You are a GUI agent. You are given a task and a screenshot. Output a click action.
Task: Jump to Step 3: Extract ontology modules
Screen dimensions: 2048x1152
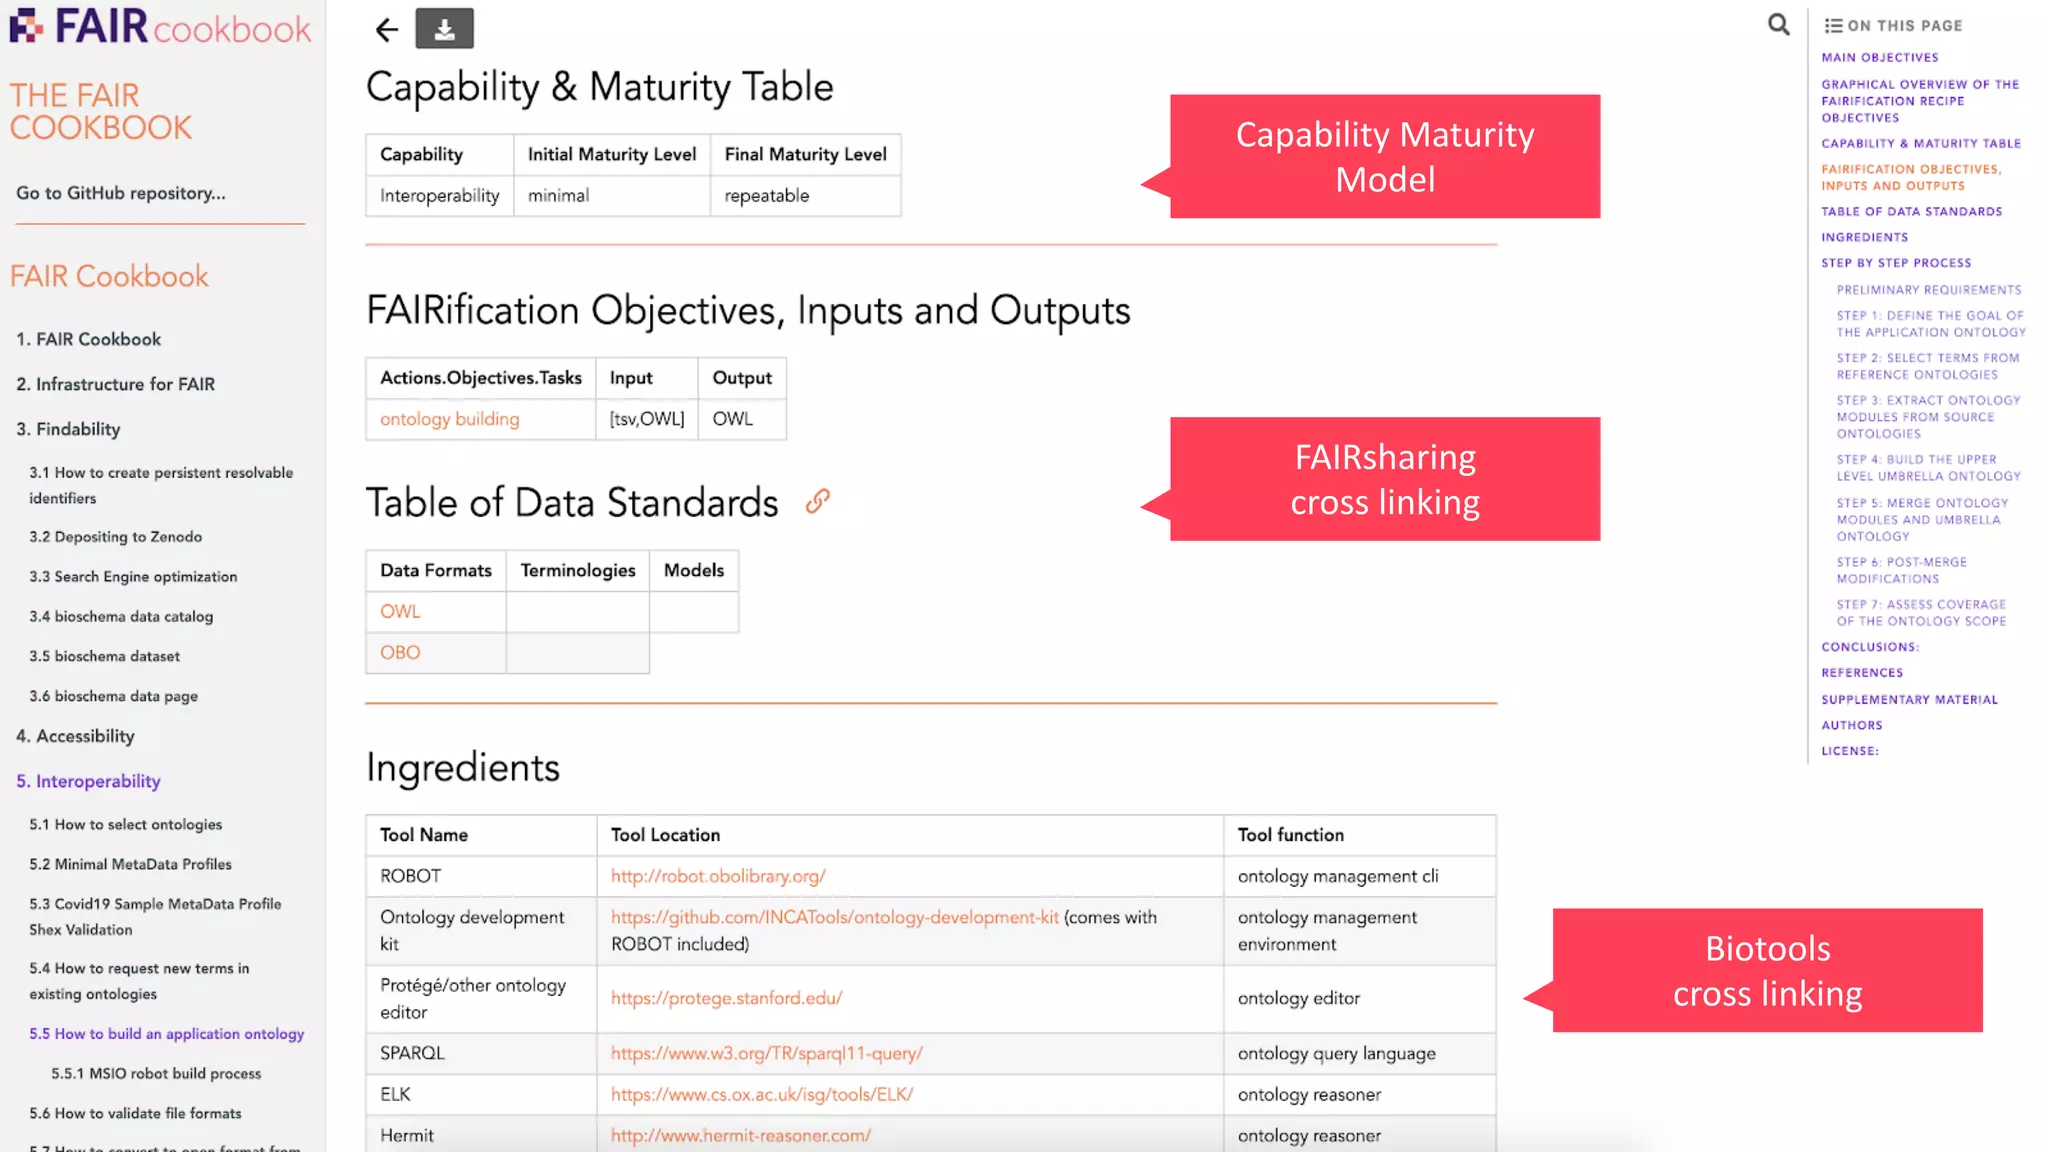point(1928,417)
